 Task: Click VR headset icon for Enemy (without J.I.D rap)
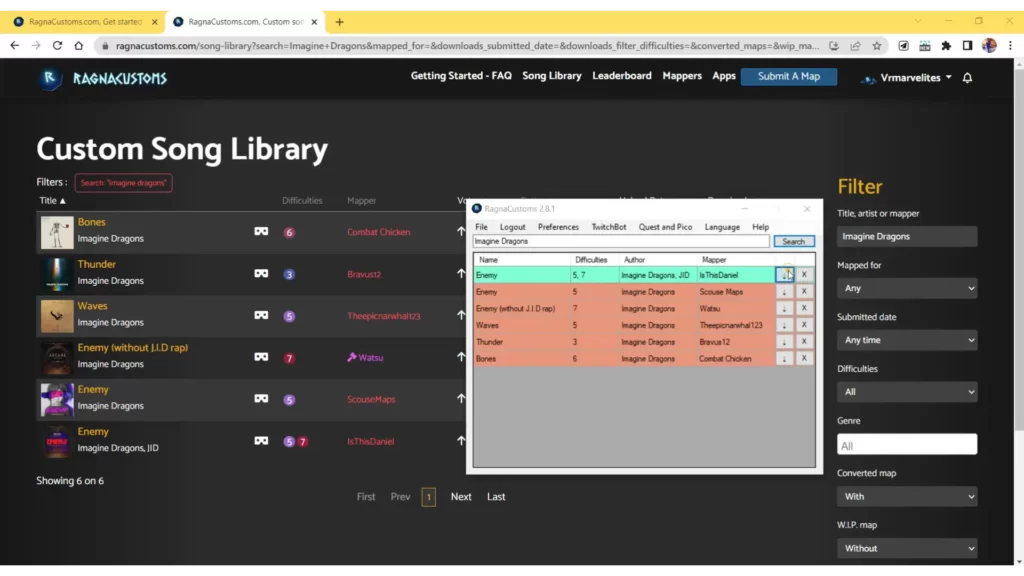(261, 357)
